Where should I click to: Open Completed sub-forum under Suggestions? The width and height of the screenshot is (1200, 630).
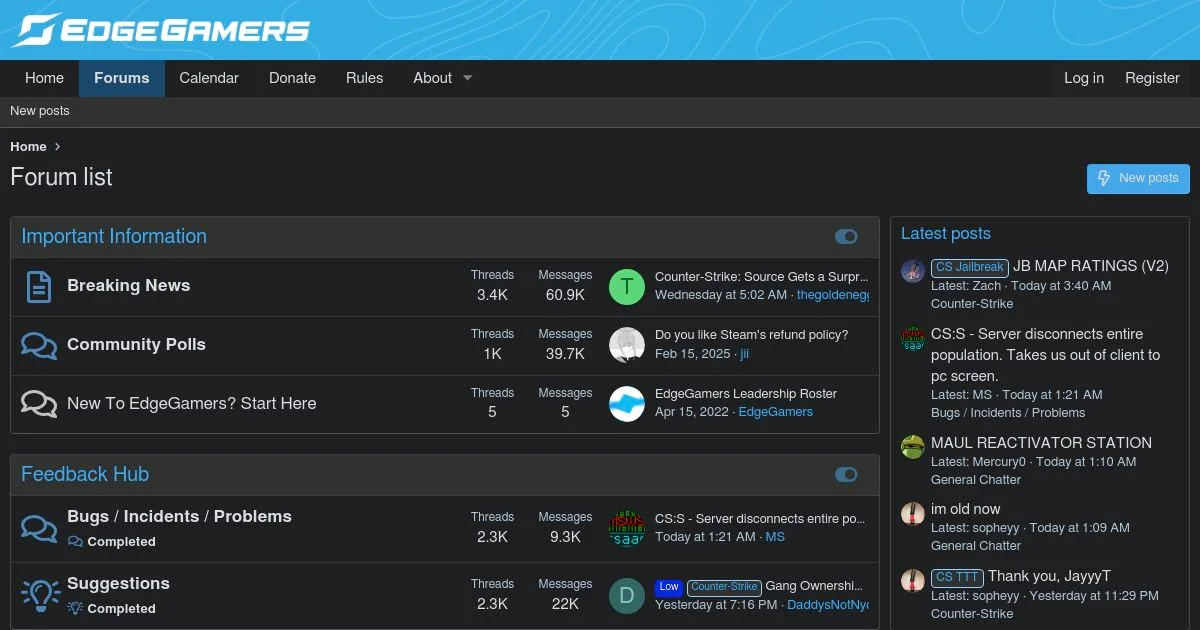(x=121, y=608)
